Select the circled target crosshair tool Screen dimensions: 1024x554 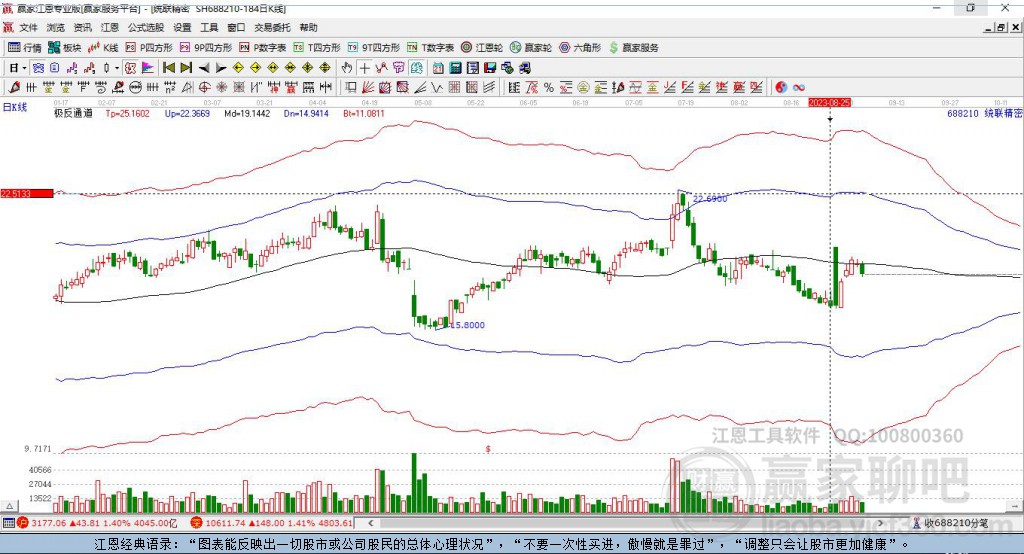(x=204, y=87)
